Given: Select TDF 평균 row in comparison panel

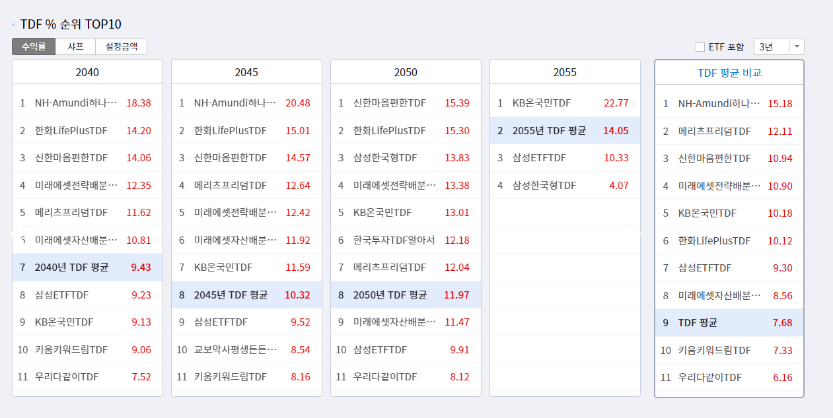Looking at the screenshot, I should (698, 322).
